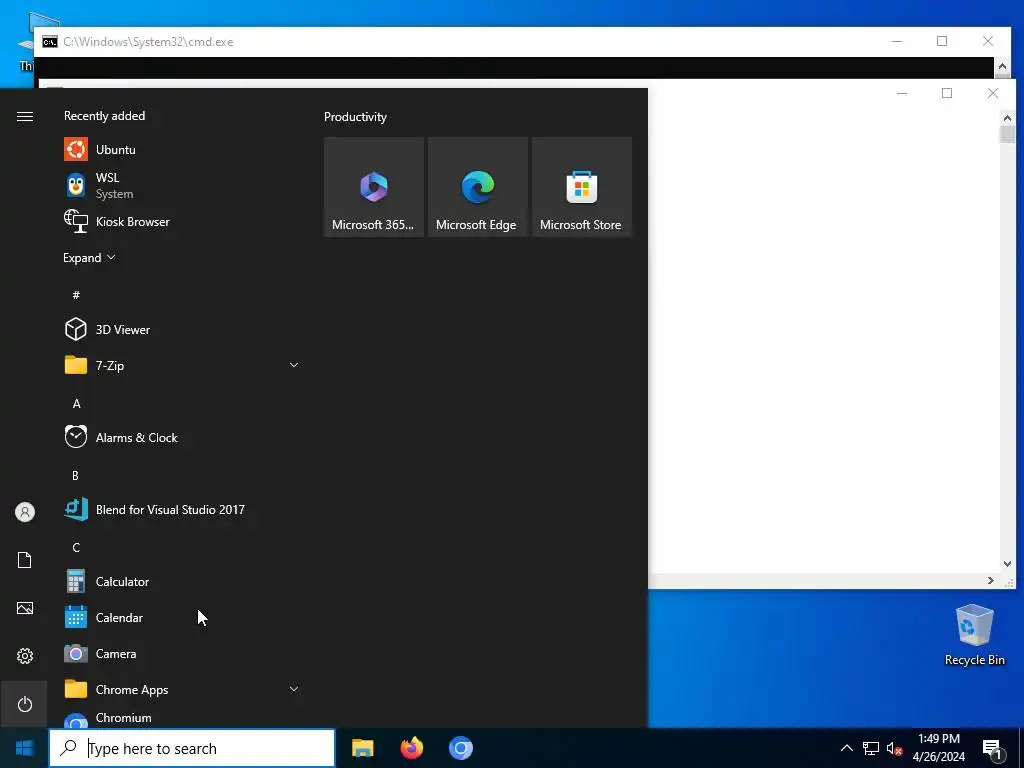Open the Microsoft 365 tile

[x=374, y=187]
